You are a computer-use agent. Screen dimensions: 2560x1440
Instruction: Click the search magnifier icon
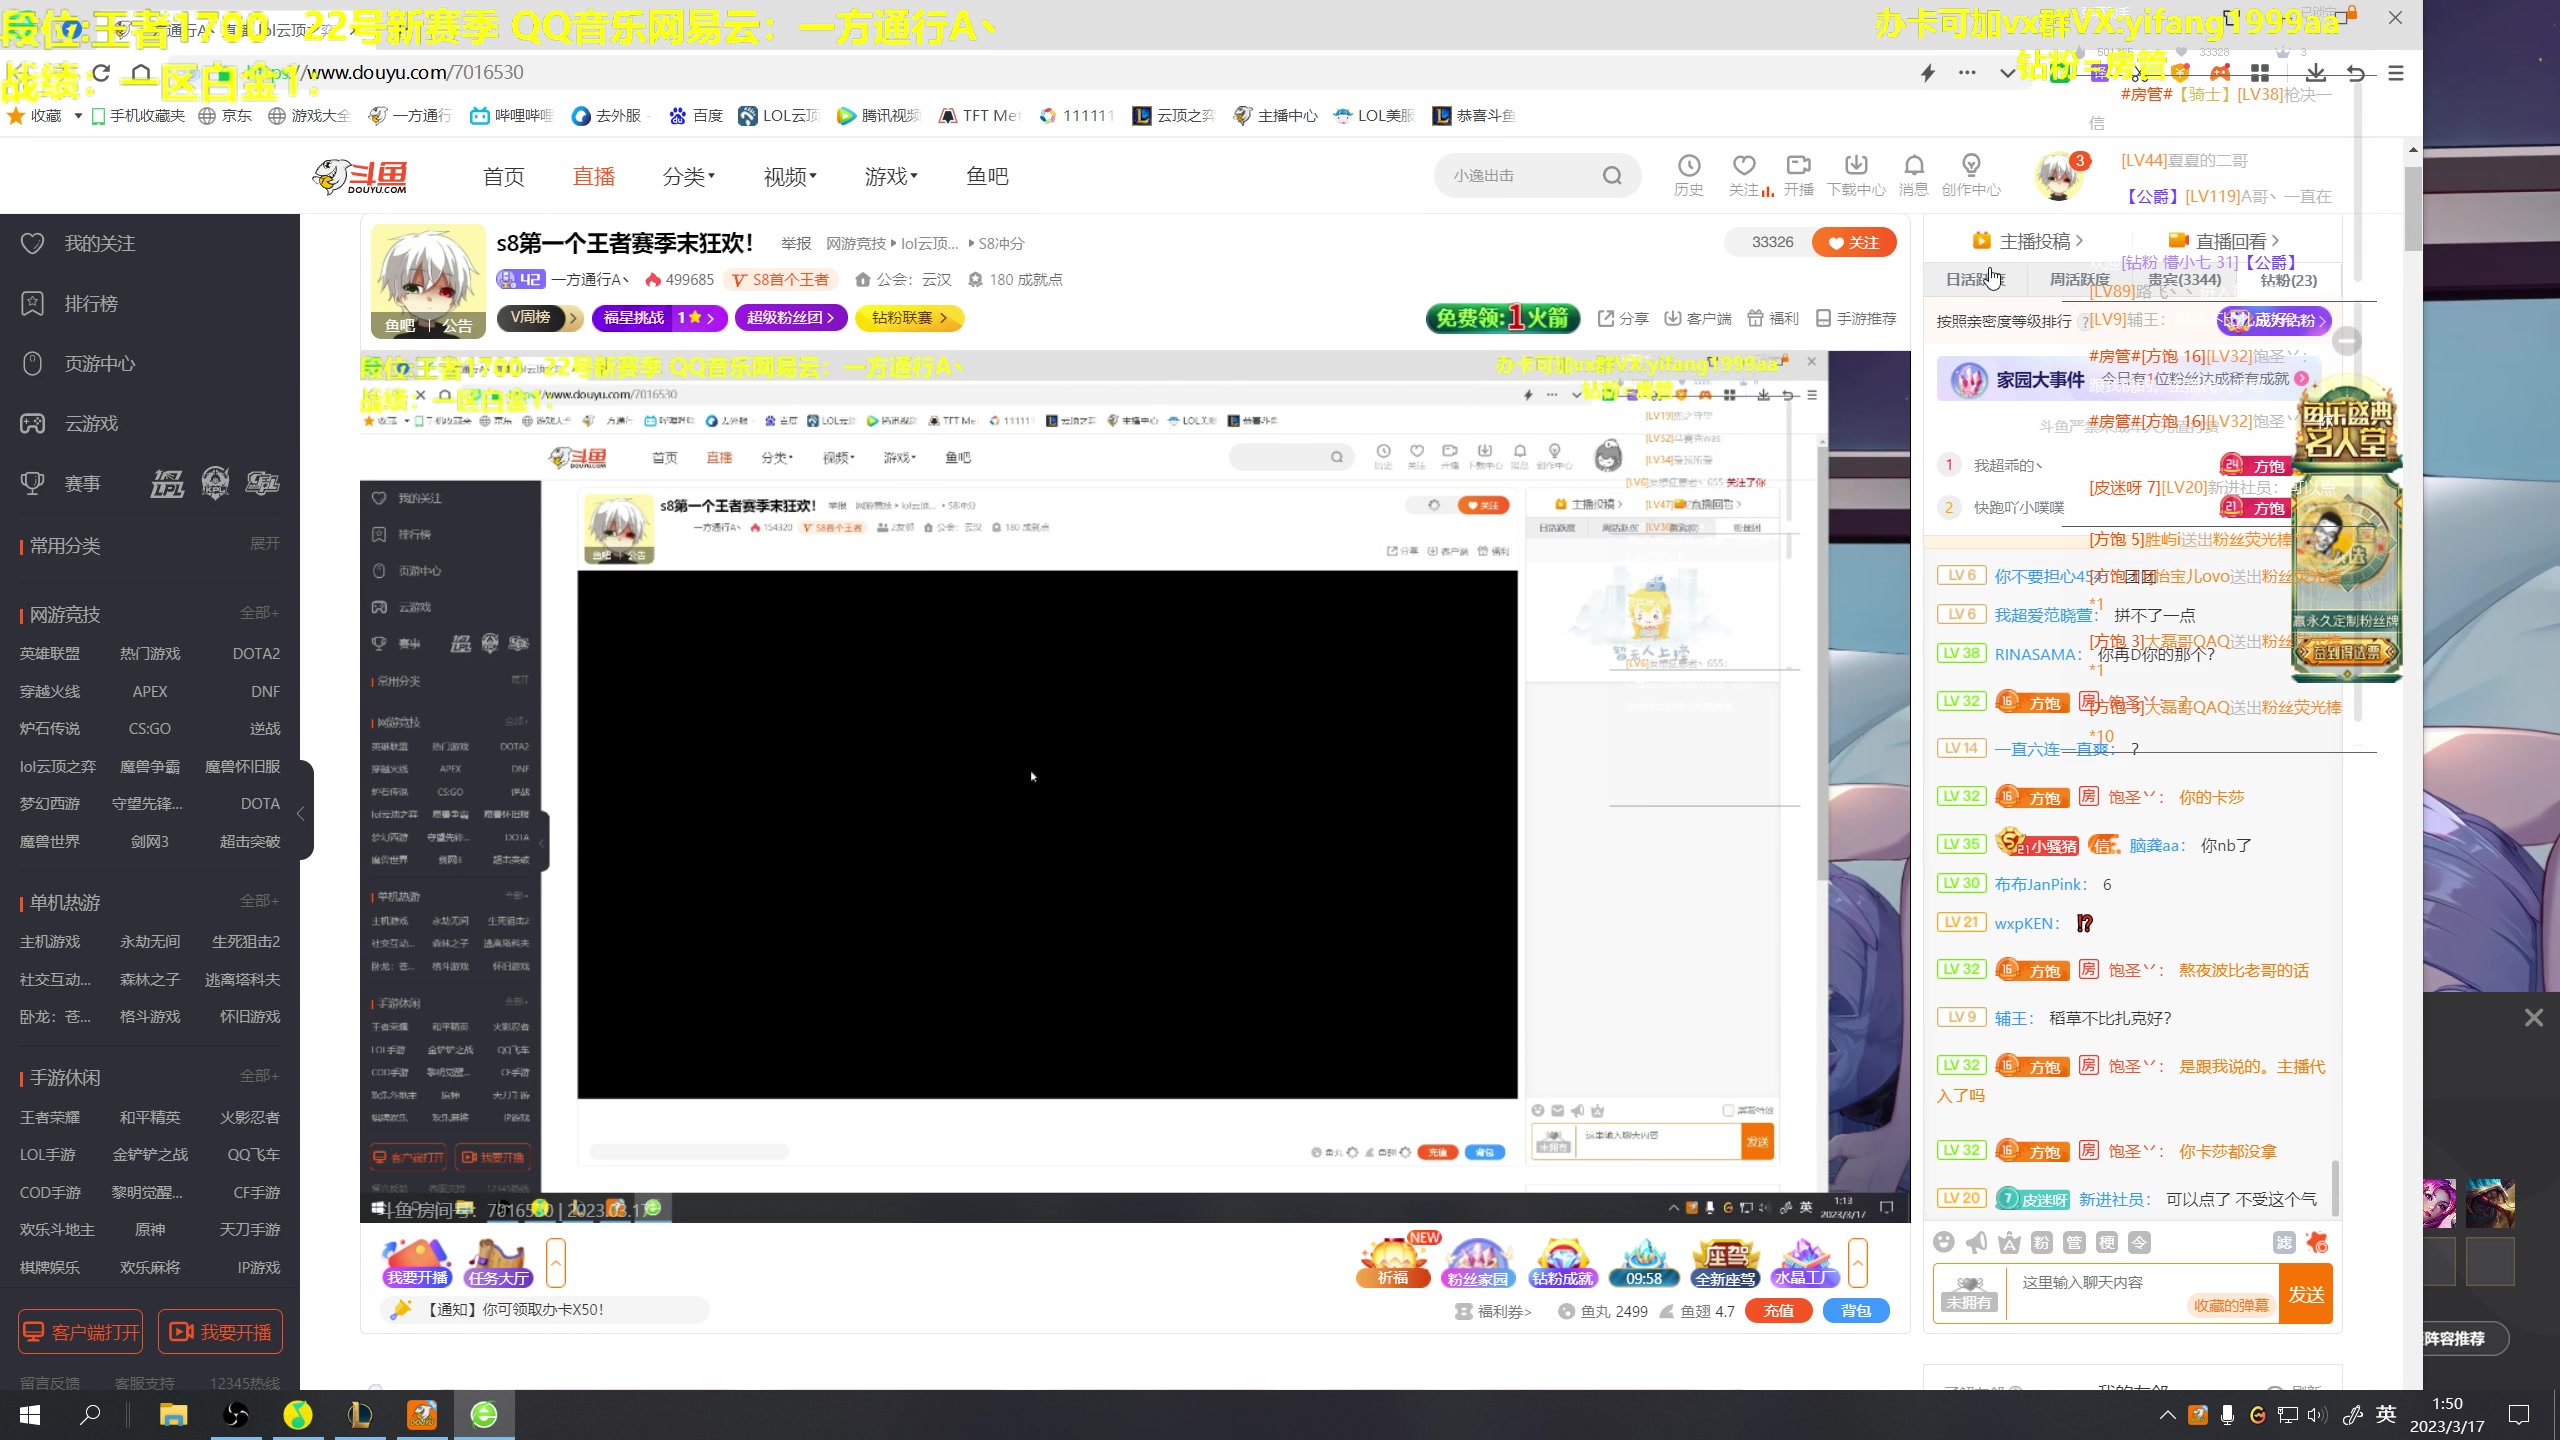tap(1612, 176)
